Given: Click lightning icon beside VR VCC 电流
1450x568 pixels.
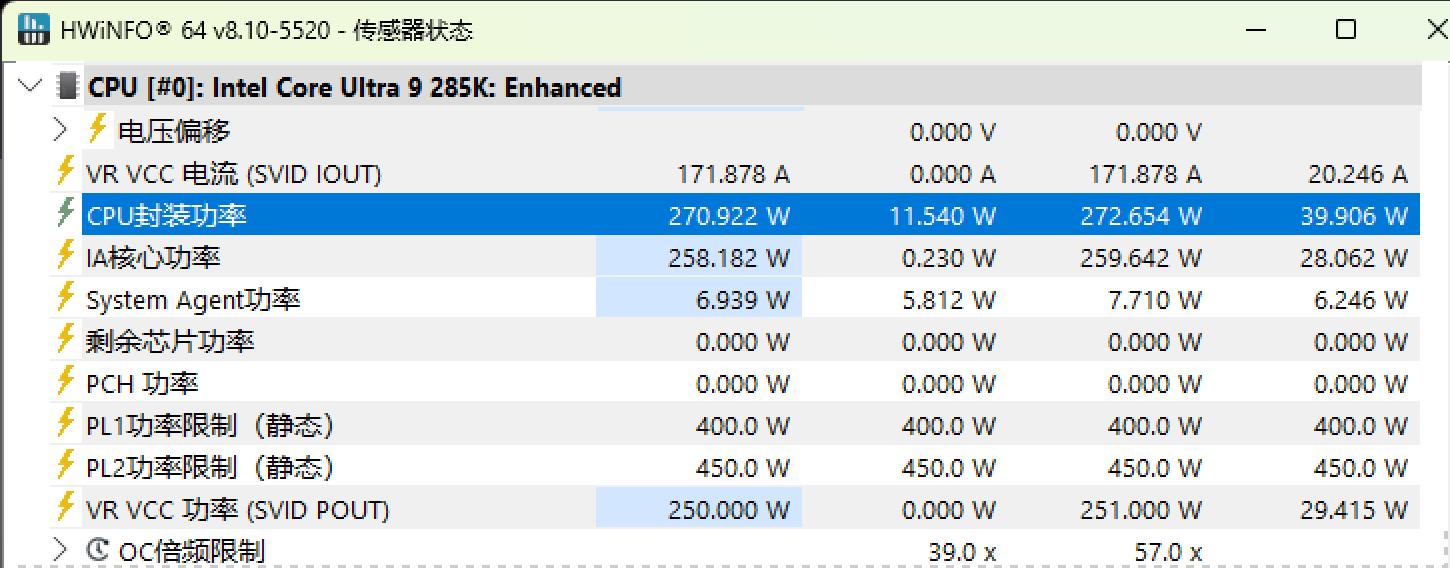Looking at the screenshot, I should [x=65, y=173].
